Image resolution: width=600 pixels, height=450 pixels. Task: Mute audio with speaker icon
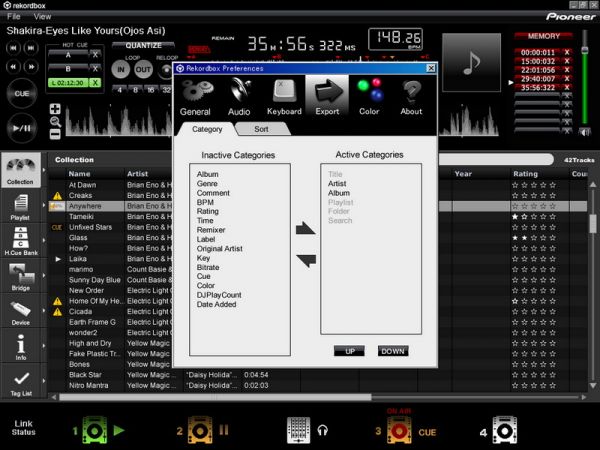[x=584, y=132]
